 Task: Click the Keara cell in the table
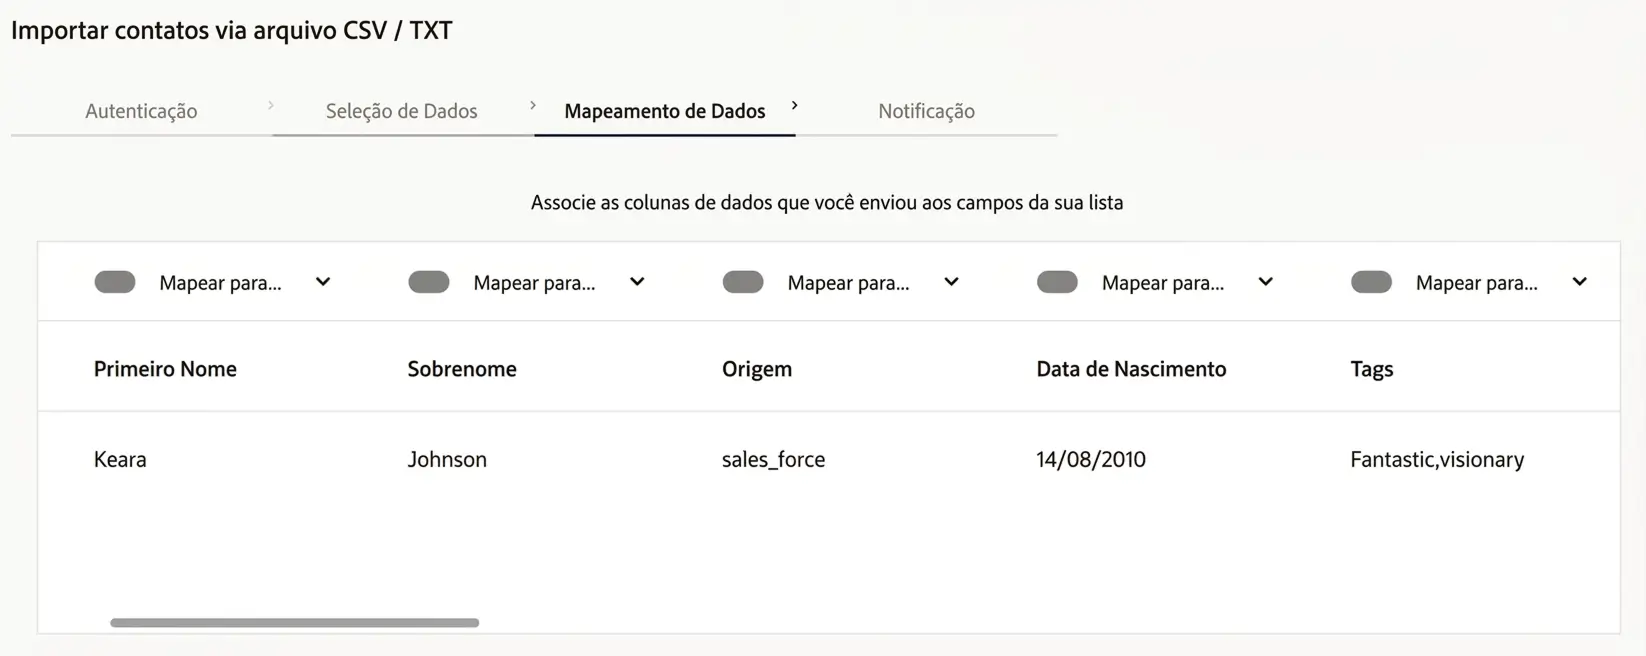click(x=120, y=460)
